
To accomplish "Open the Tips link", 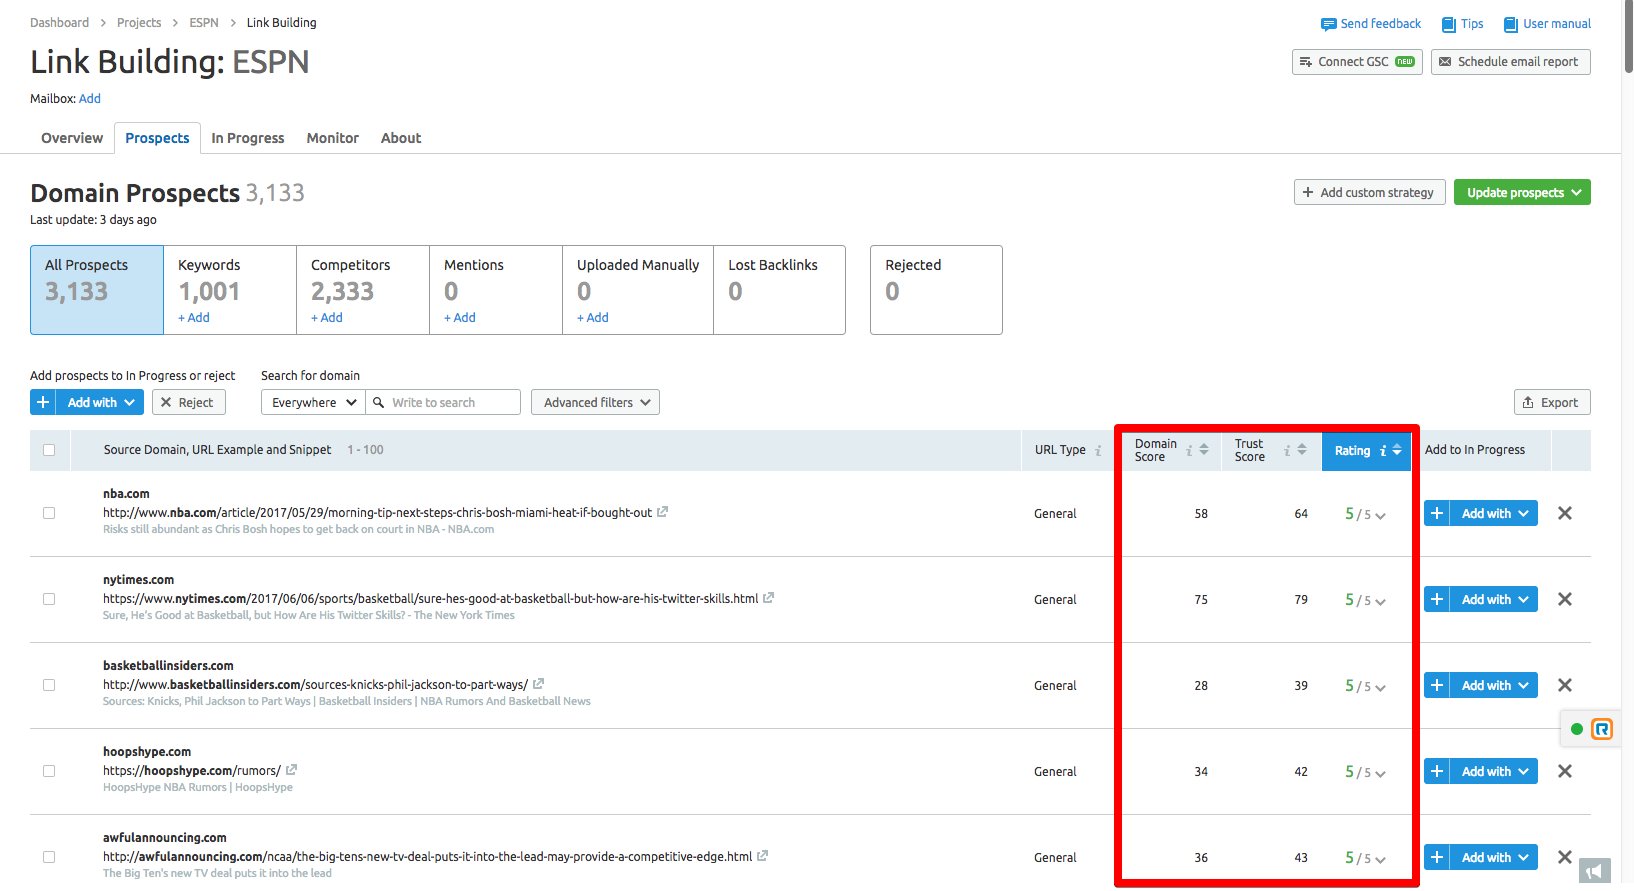I will 1462,24.
